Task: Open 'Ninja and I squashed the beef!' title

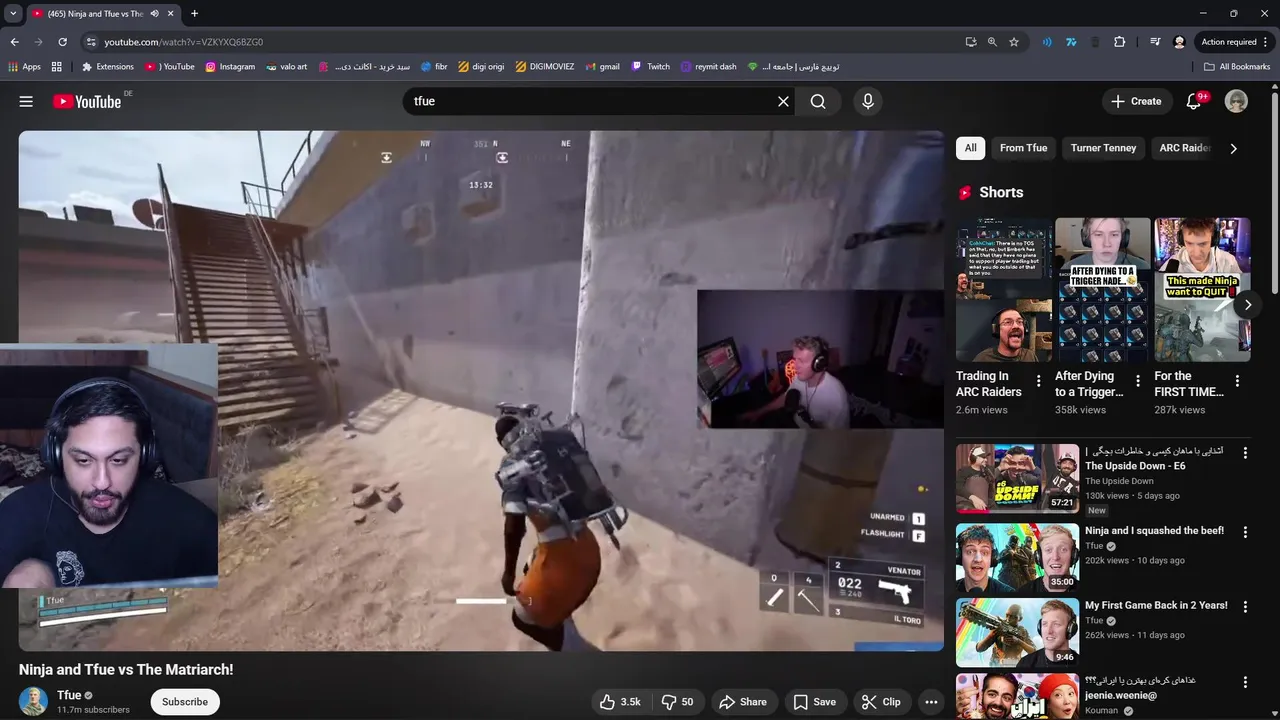Action: click(x=1154, y=531)
